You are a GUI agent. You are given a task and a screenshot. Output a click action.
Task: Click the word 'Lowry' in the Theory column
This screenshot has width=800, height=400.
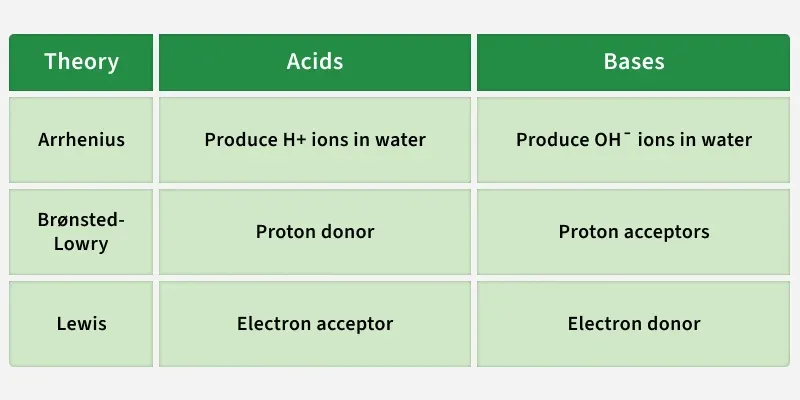(81, 243)
